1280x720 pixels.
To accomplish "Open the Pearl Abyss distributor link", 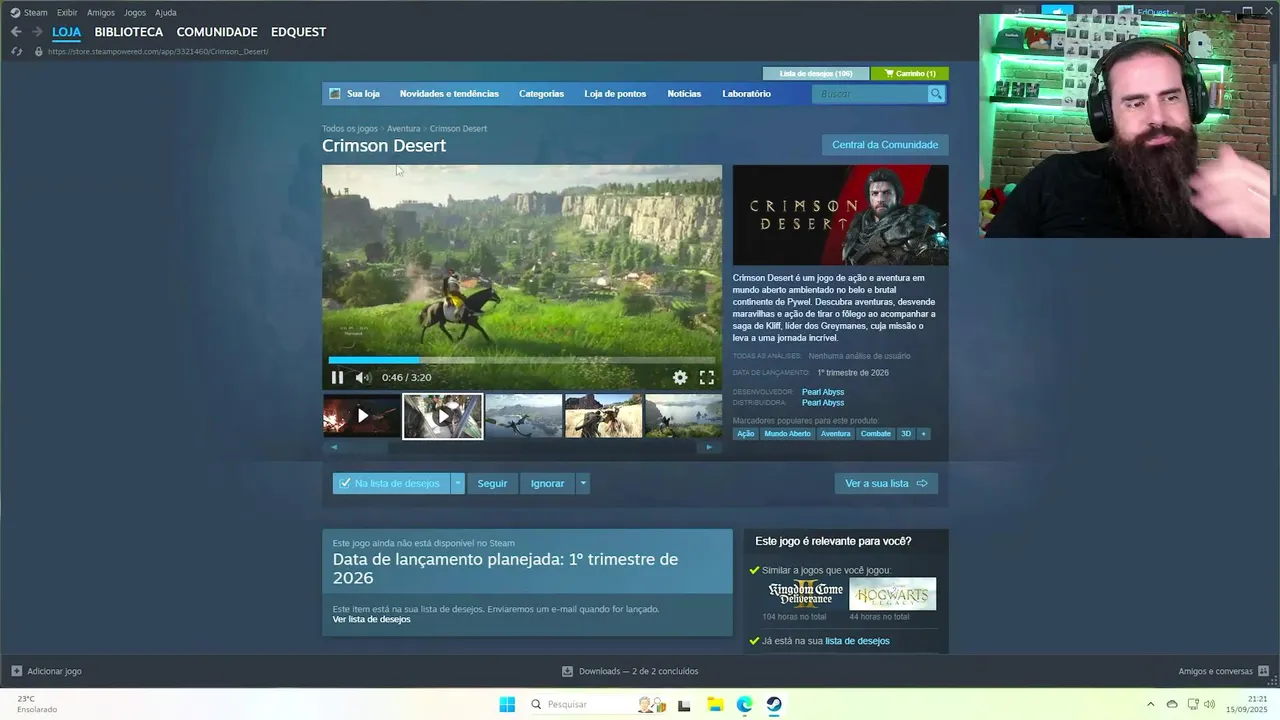I will point(823,403).
